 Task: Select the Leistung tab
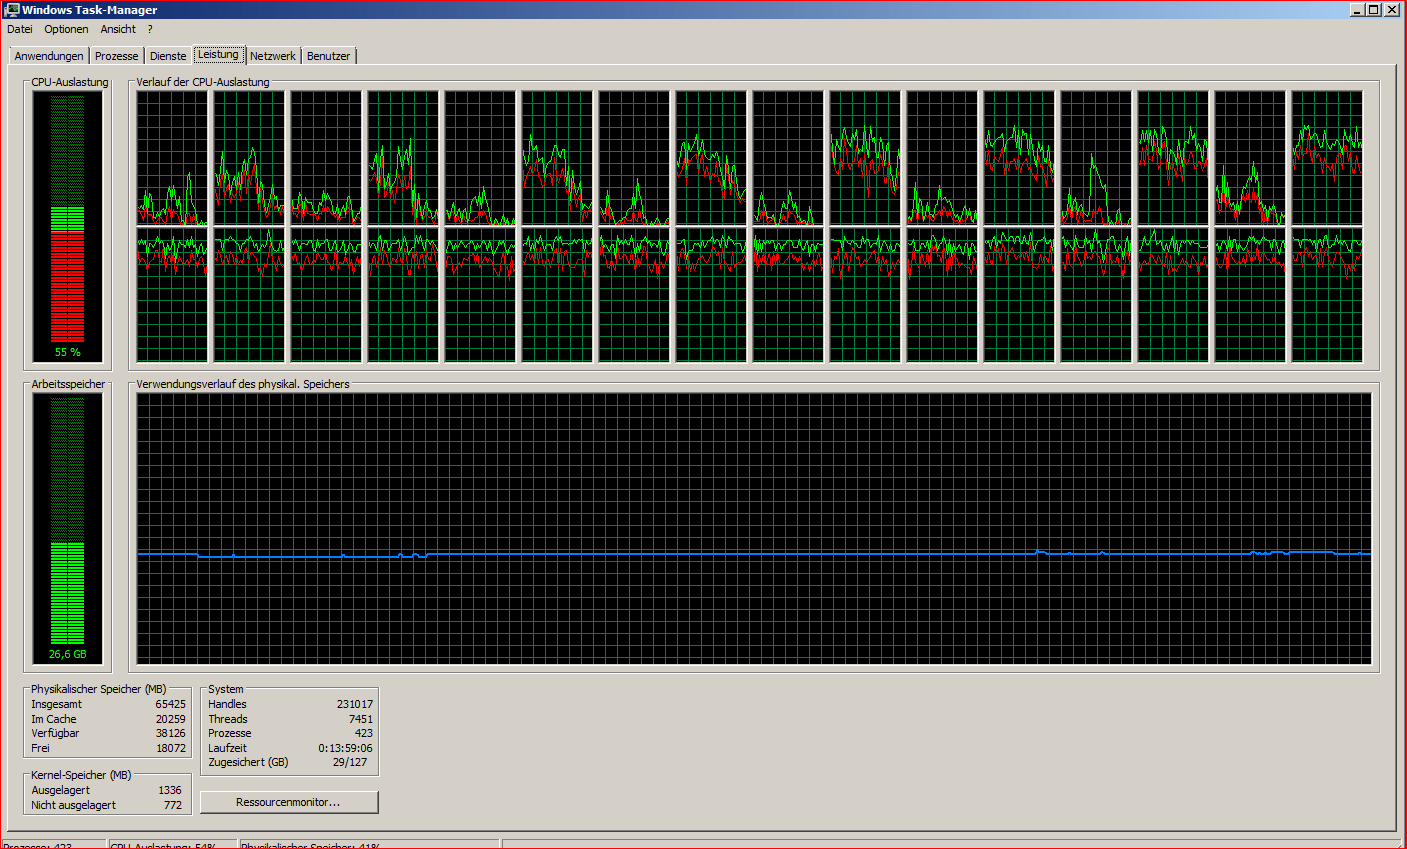click(218, 54)
